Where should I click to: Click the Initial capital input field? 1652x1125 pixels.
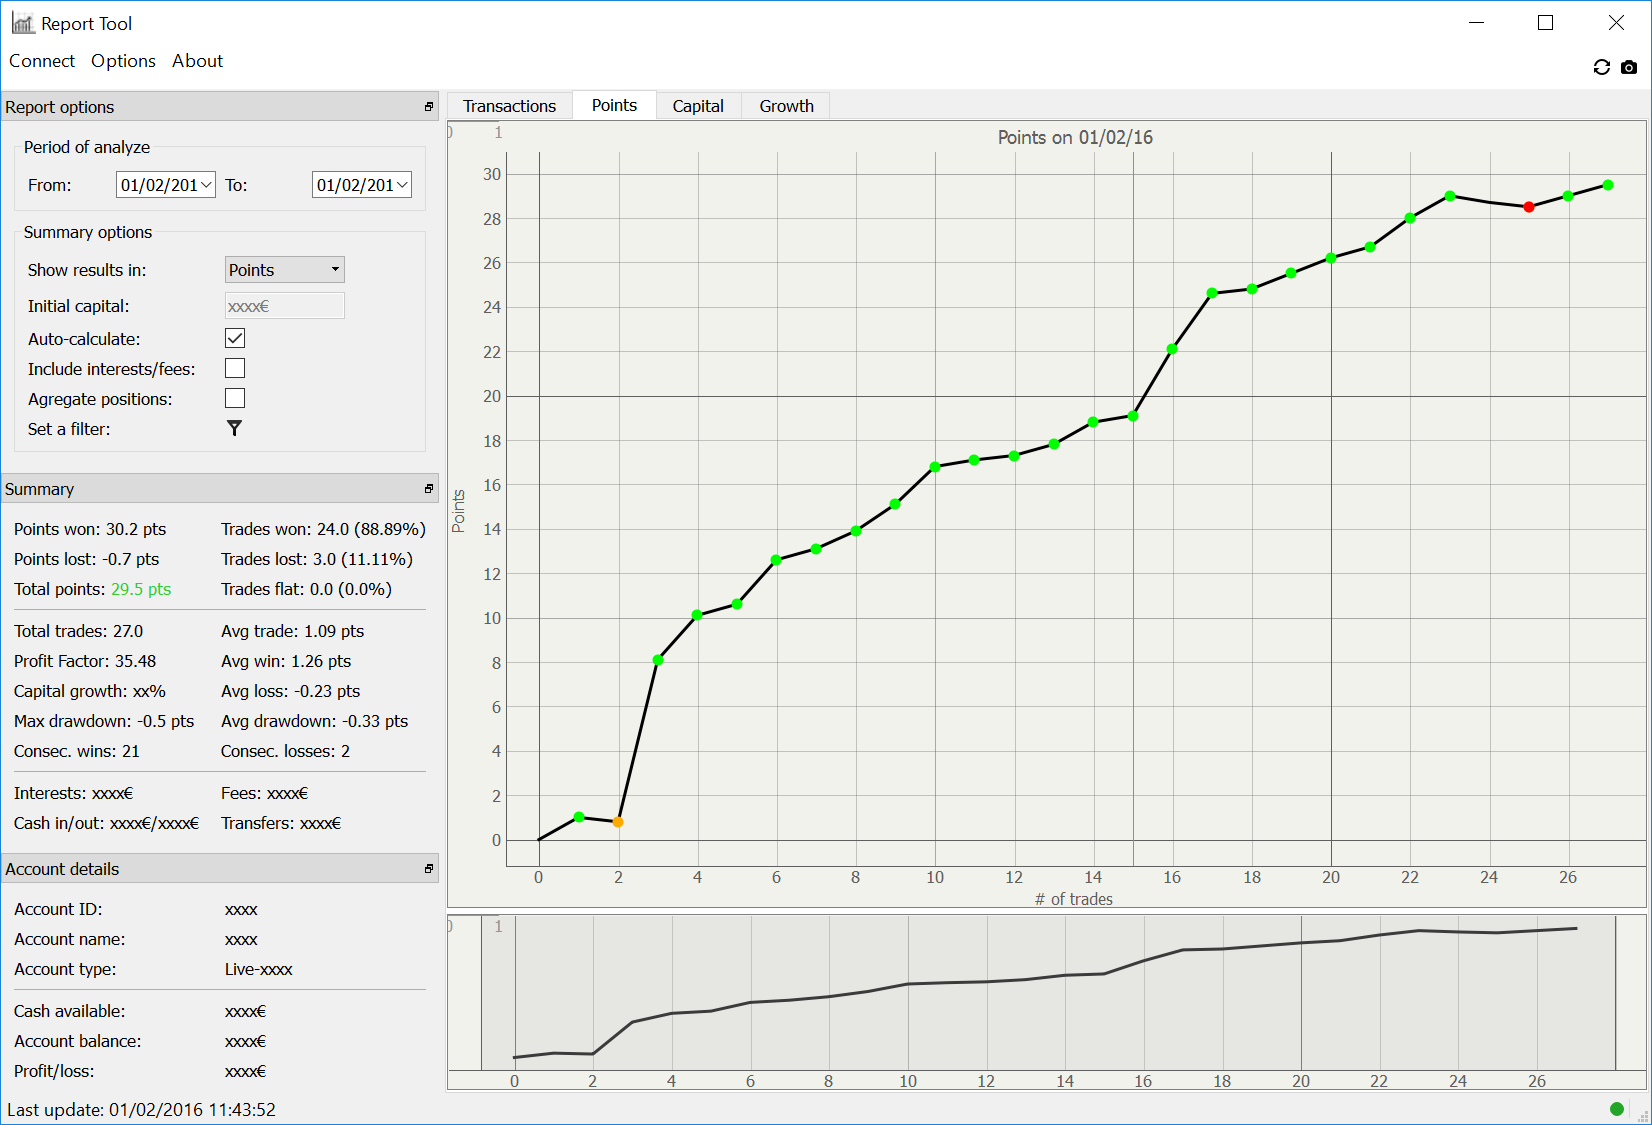pos(285,306)
